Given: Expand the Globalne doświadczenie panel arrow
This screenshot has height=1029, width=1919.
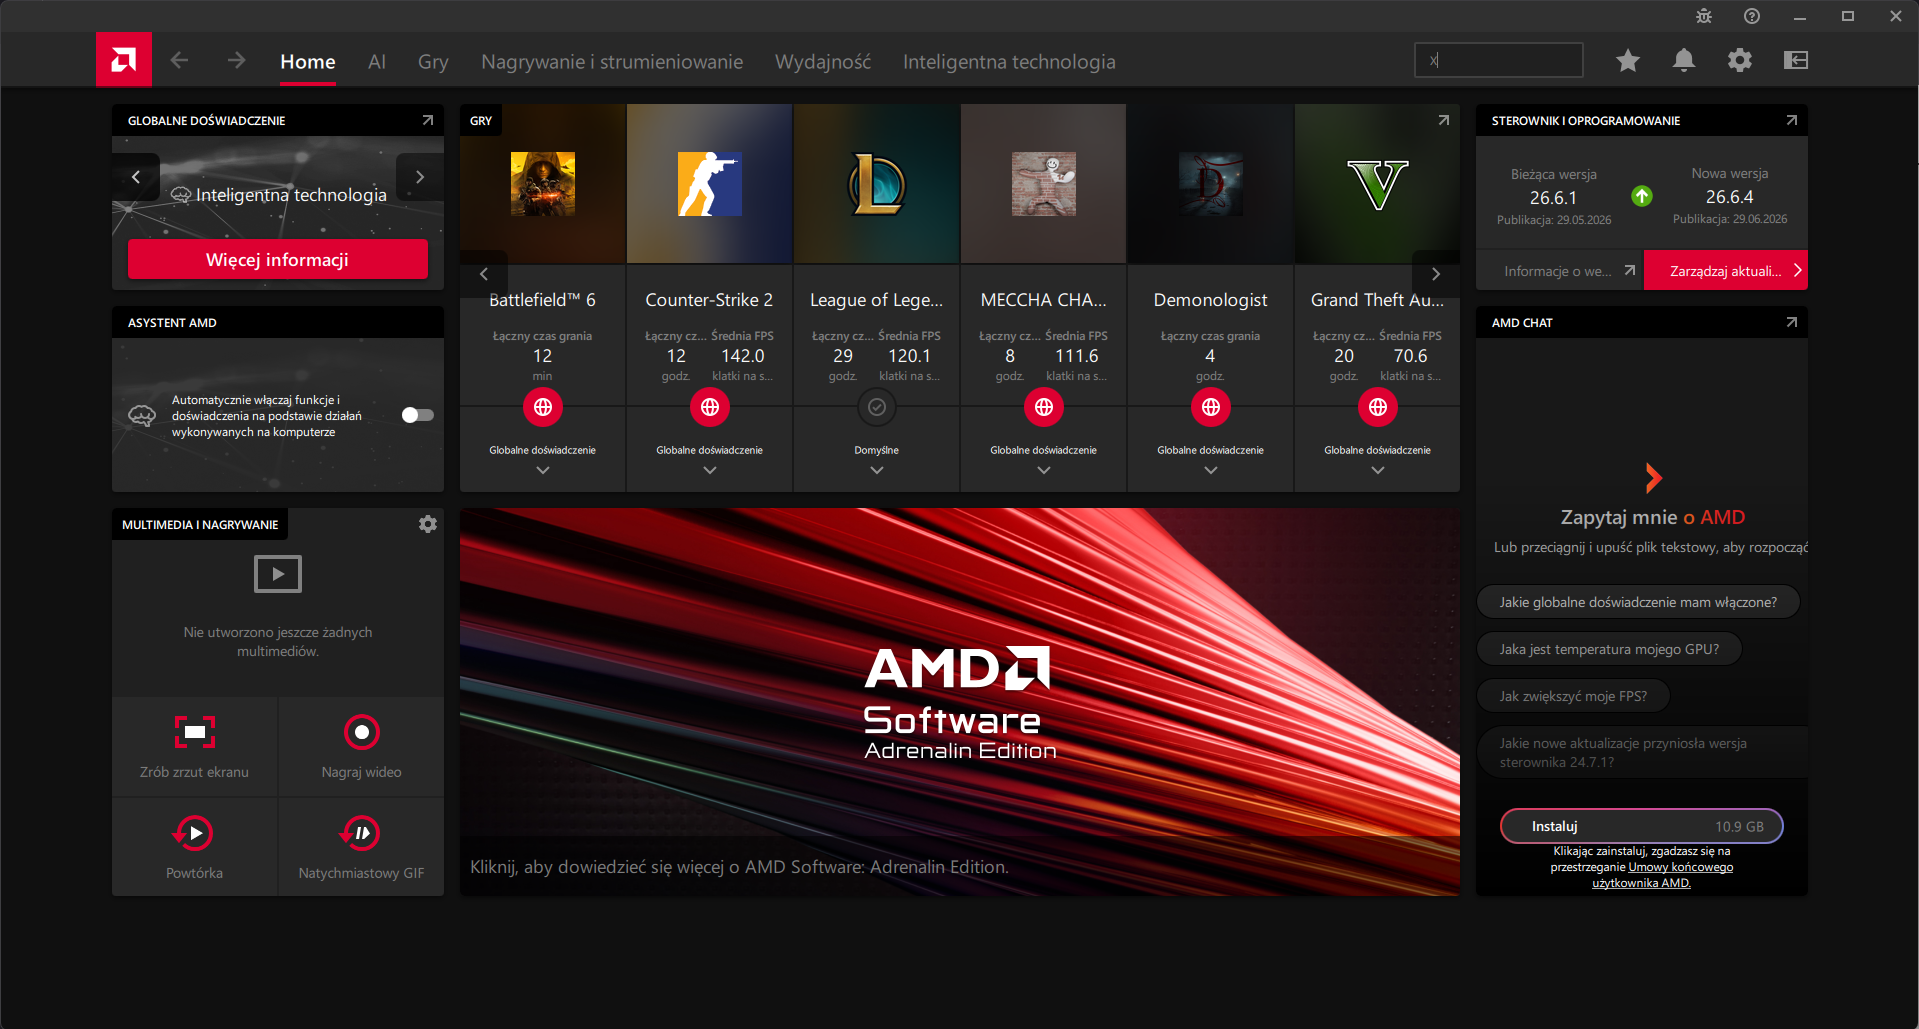Looking at the screenshot, I should pos(428,120).
